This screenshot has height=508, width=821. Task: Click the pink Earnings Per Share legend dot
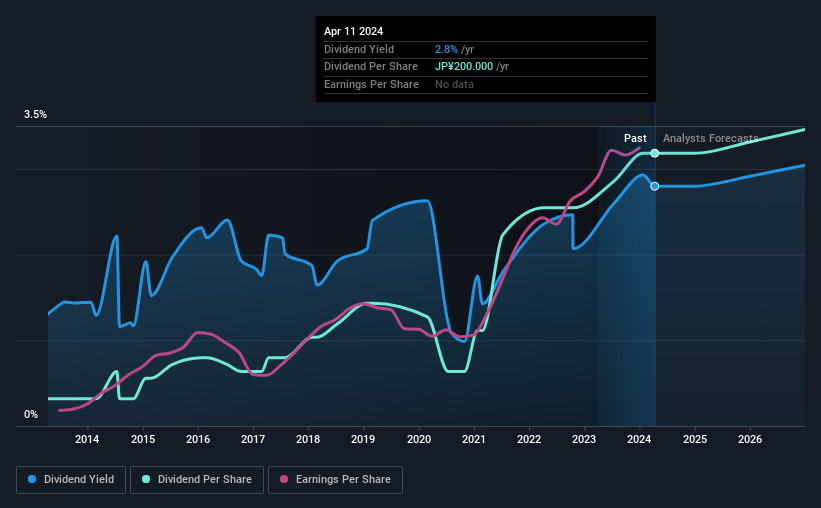[284, 479]
